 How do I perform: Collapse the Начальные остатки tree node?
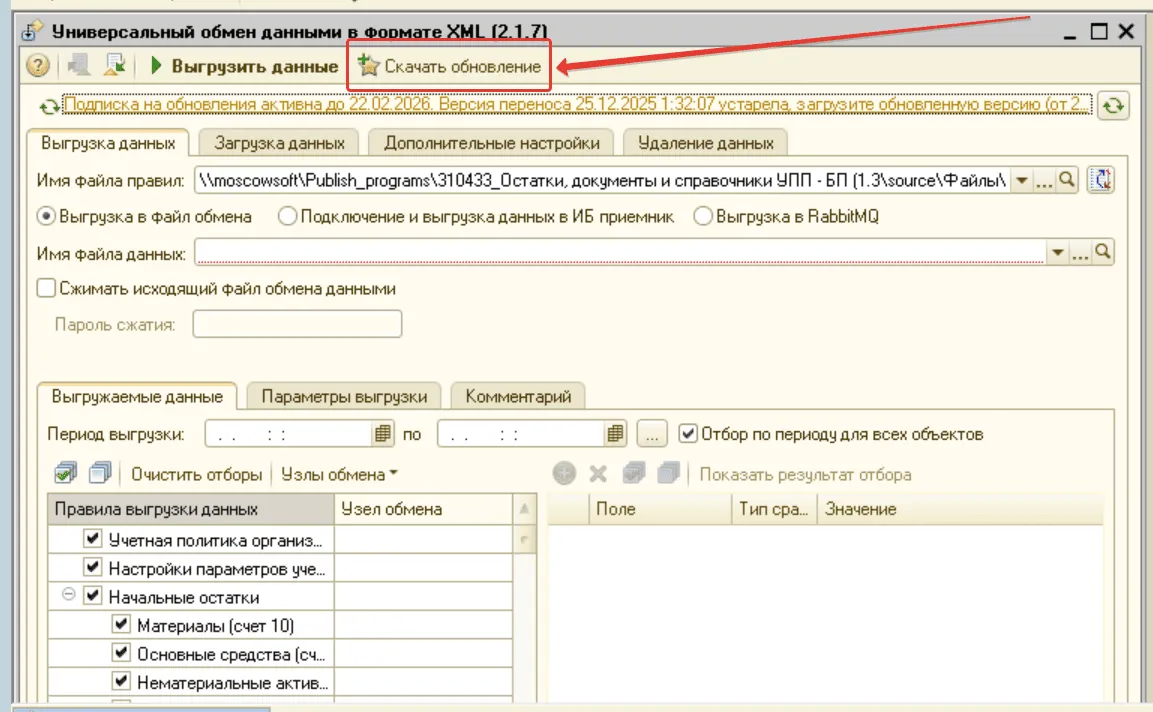pyautogui.click(x=69, y=596)
